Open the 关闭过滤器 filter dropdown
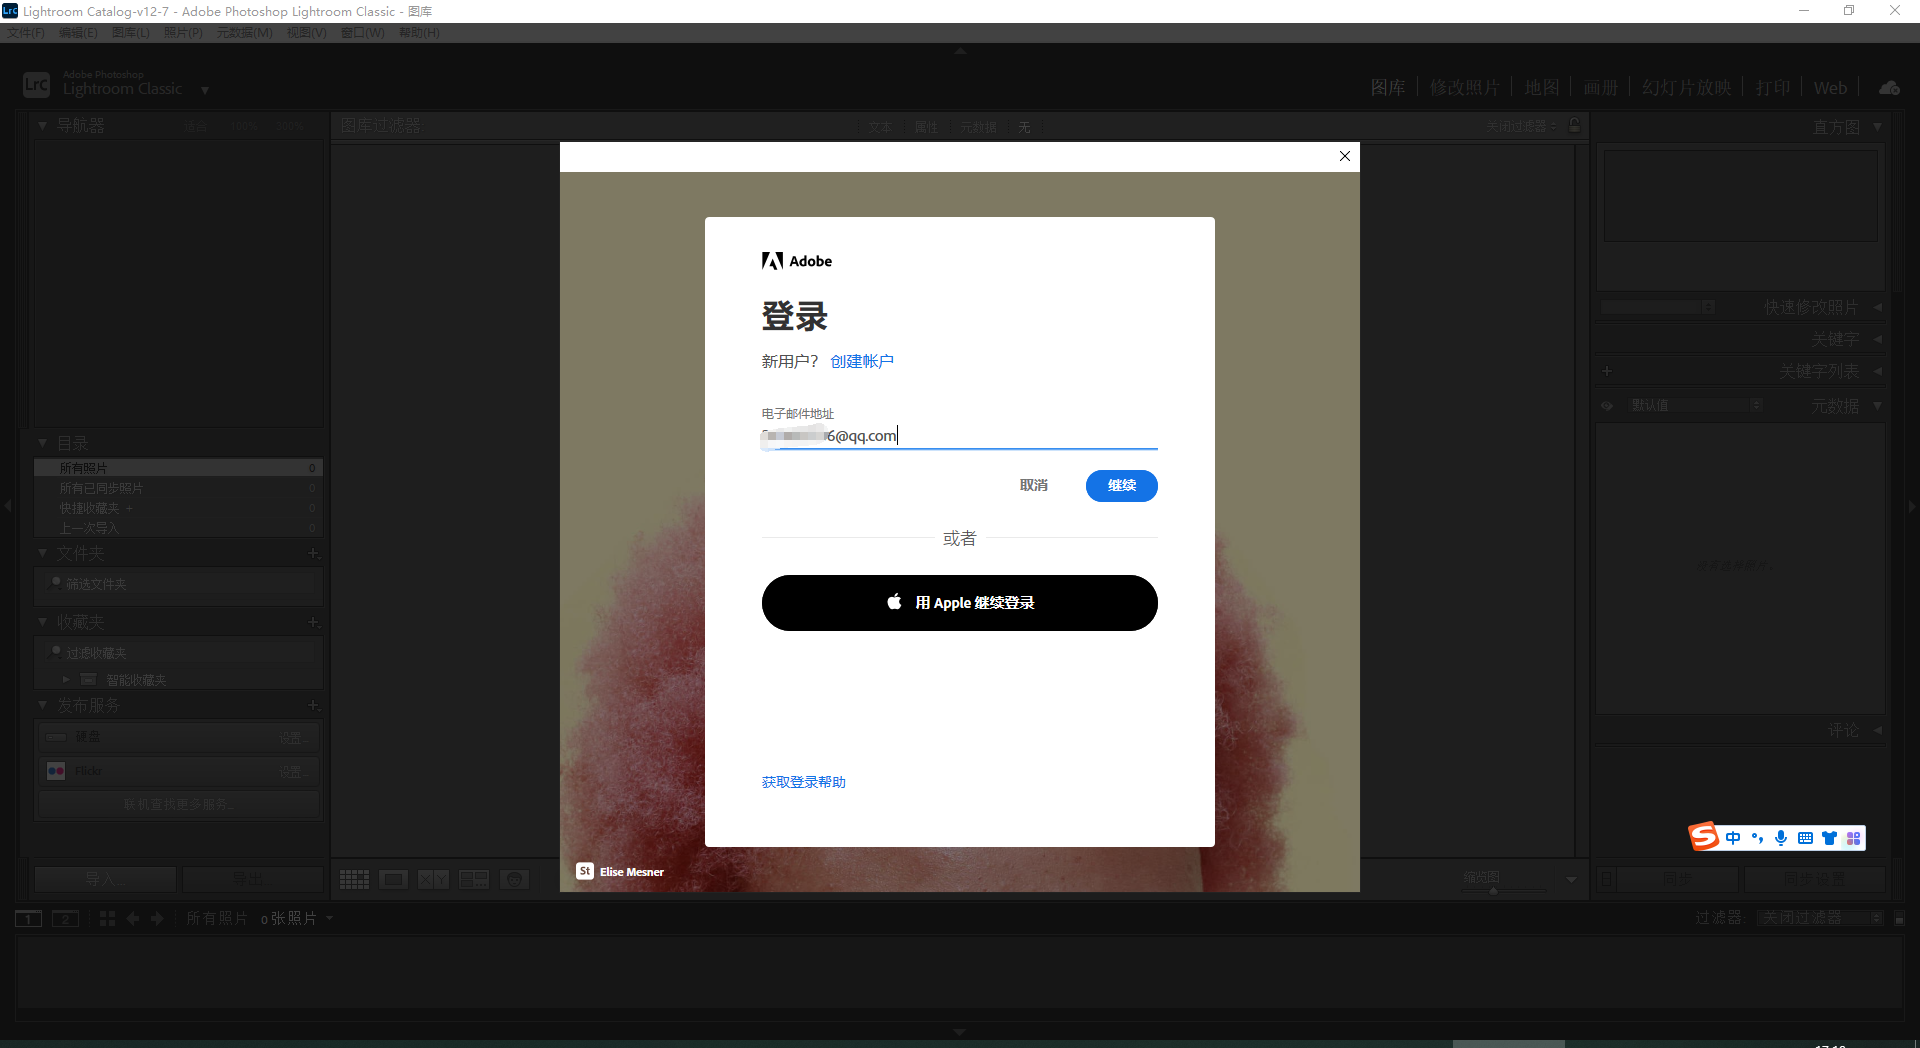This screenshot has width=1920, height=1048. pos(1820,918)
